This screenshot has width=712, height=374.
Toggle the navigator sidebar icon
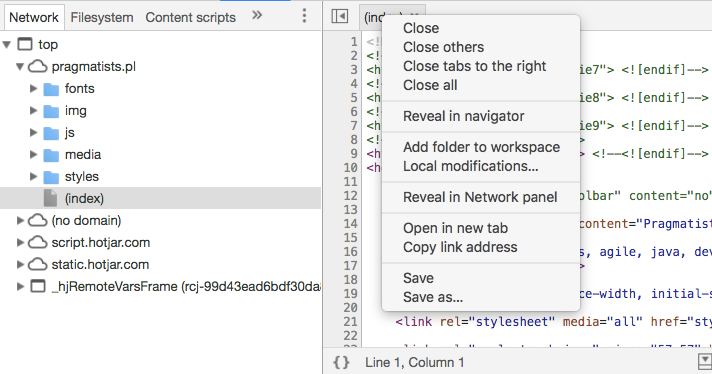point(340,16)
